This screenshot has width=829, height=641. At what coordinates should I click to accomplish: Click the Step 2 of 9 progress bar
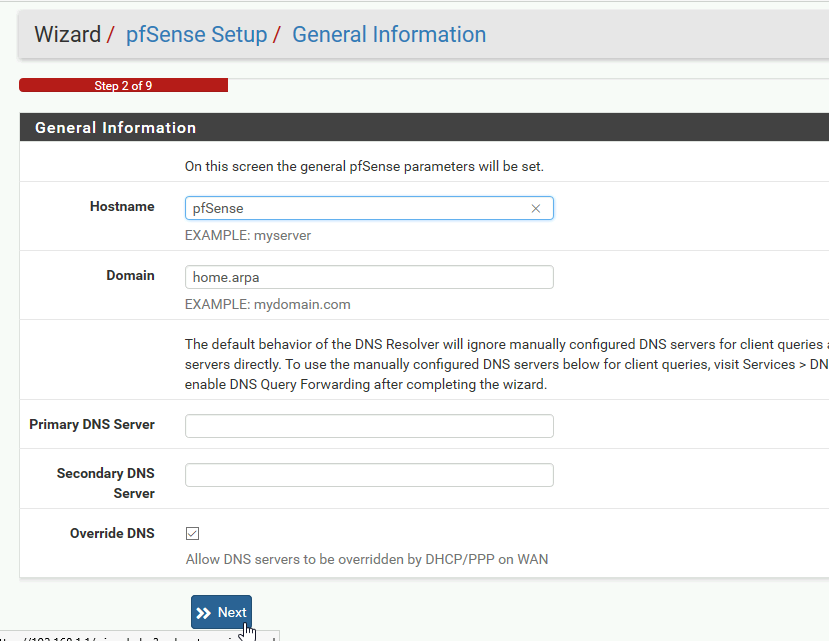(124, 86)
